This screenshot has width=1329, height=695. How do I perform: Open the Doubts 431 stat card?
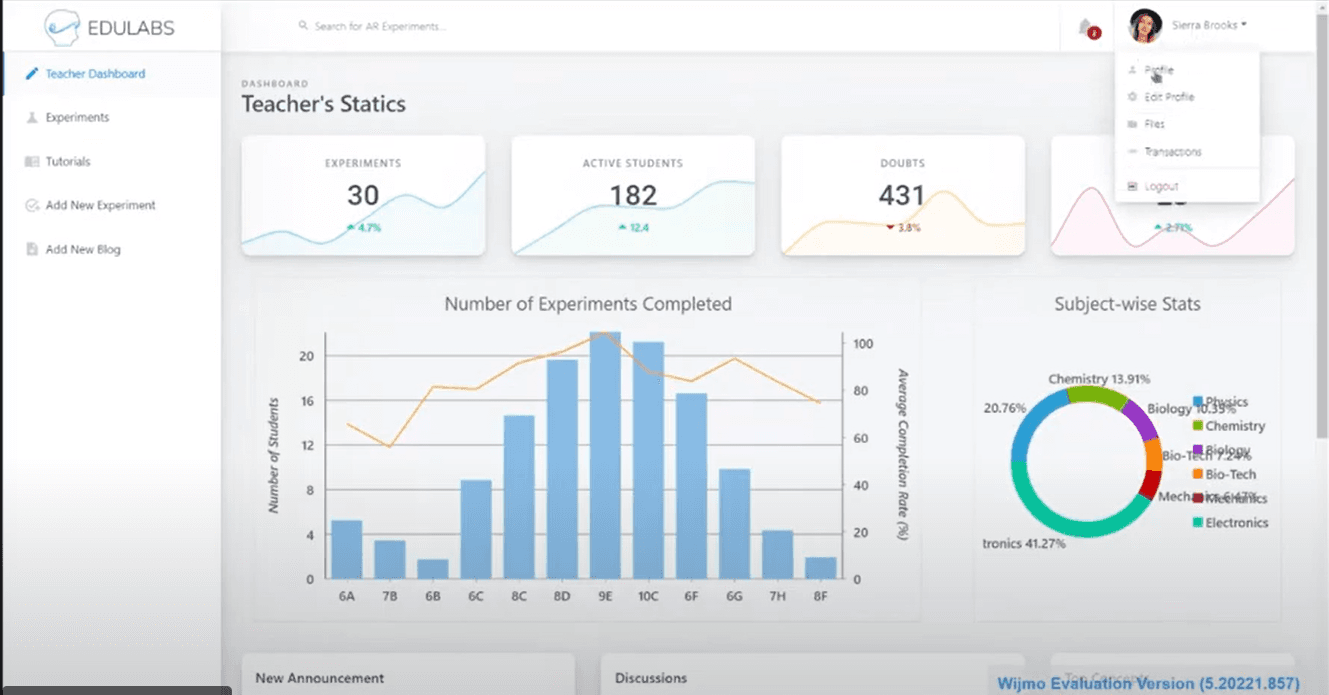click(902, 195)
